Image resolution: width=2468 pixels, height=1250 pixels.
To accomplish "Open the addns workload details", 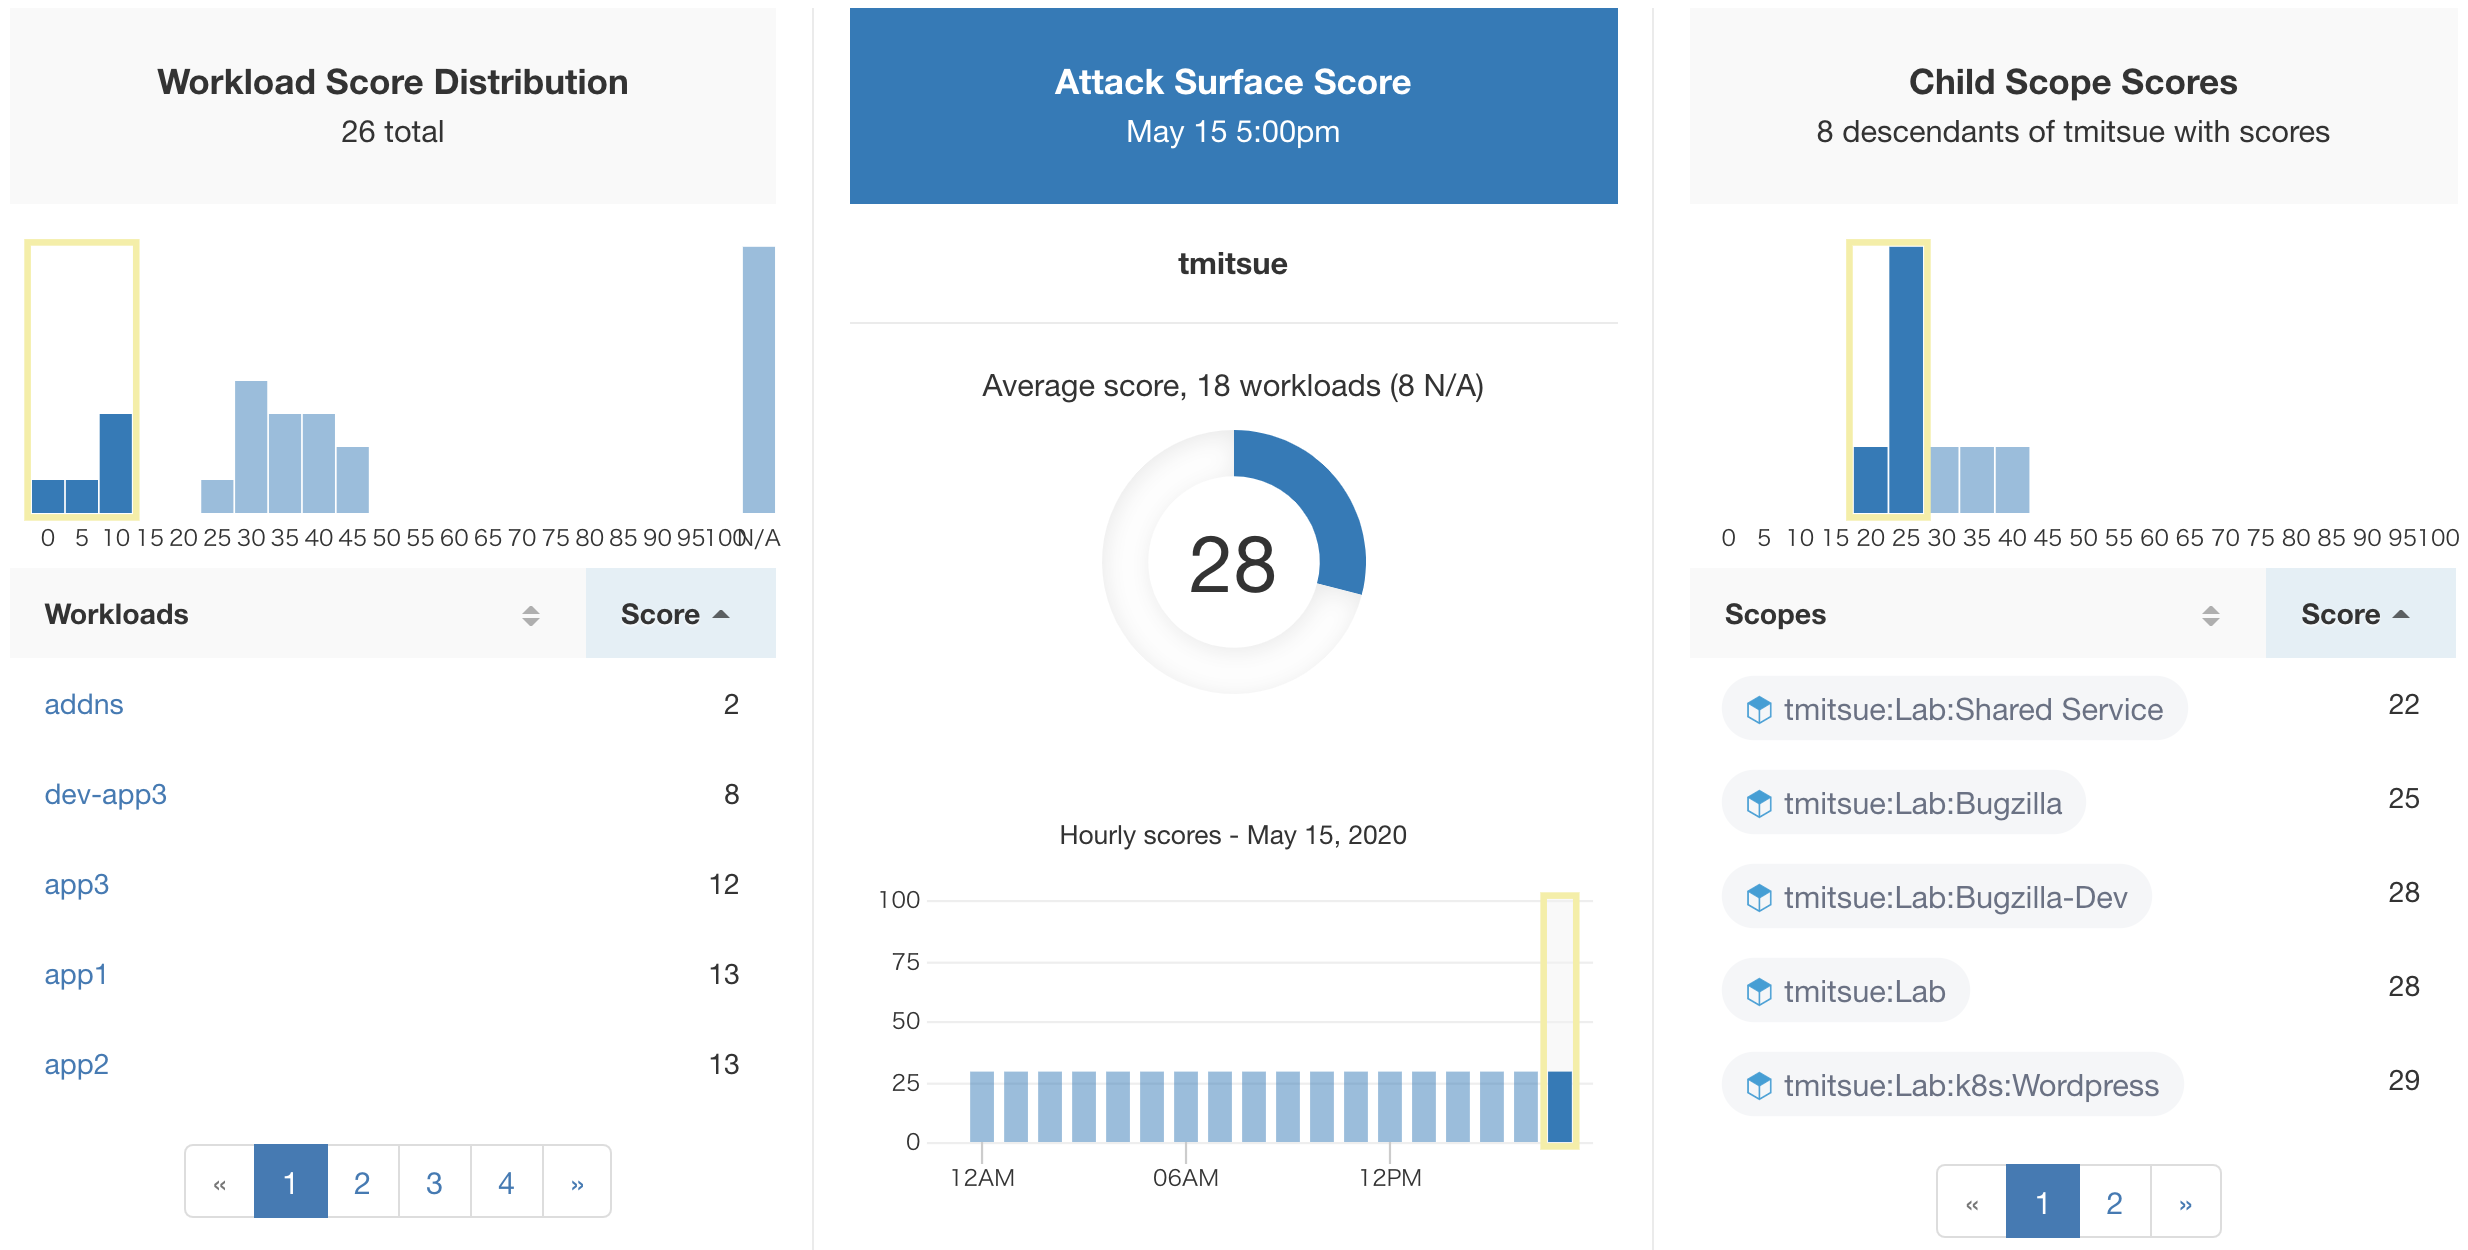I will (x=84, y=704).
